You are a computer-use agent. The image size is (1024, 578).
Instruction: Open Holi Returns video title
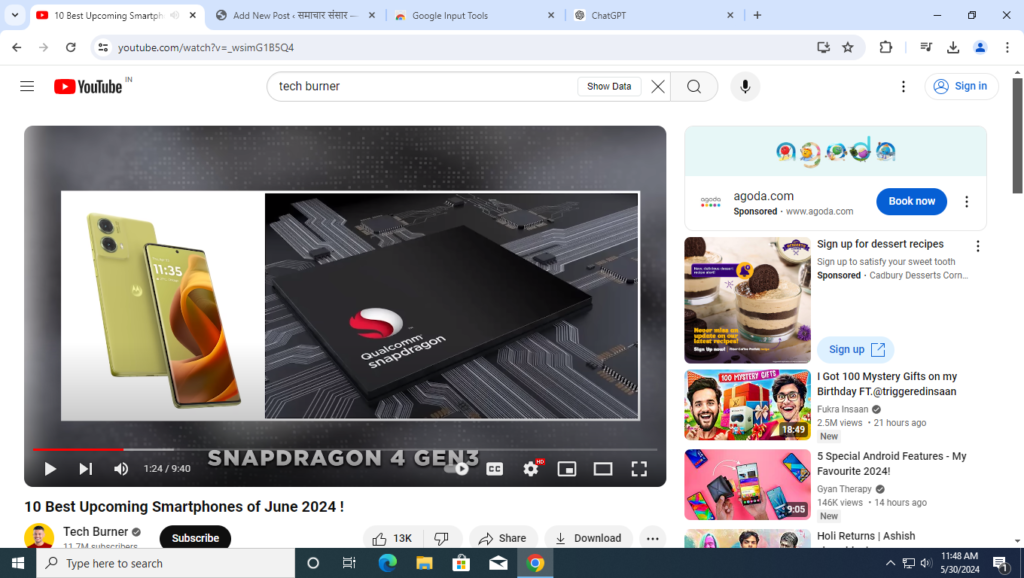pos(866,536)
